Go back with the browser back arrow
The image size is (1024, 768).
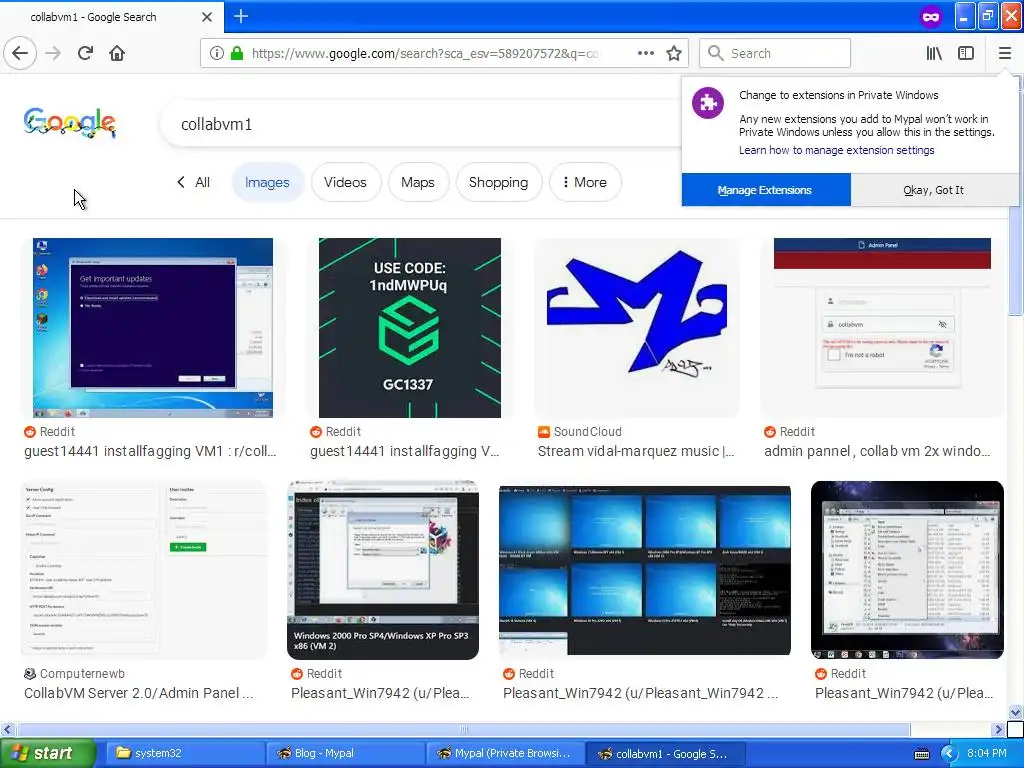(20, 53)
